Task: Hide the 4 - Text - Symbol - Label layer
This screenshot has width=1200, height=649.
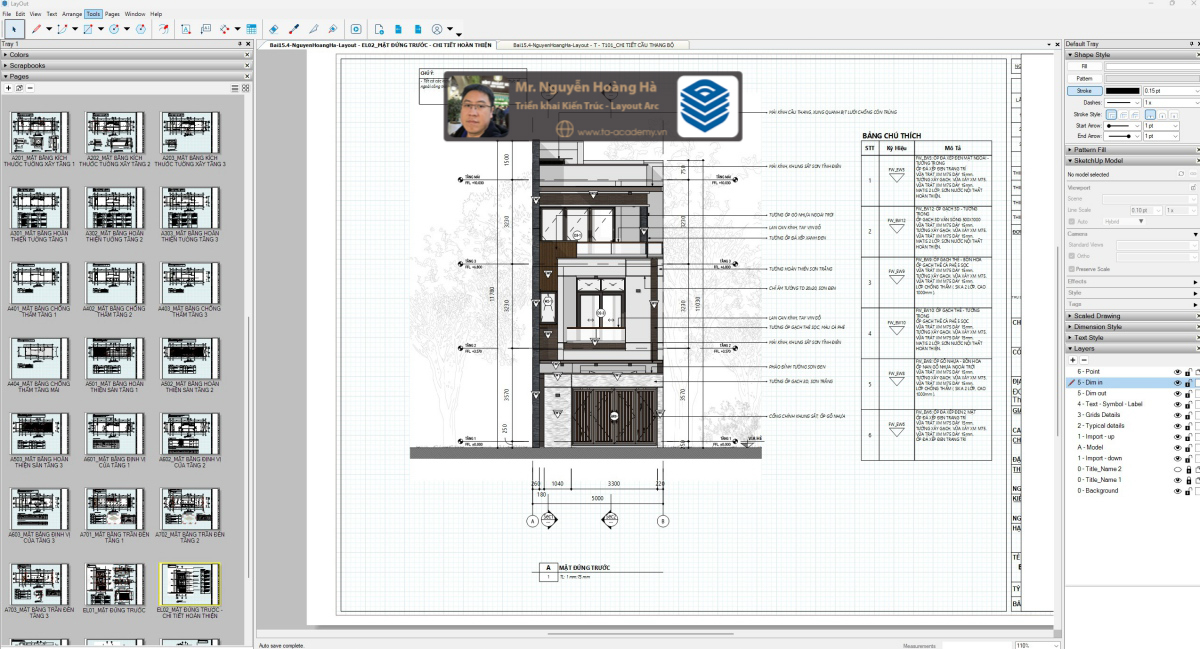Action: point(1178,404)
